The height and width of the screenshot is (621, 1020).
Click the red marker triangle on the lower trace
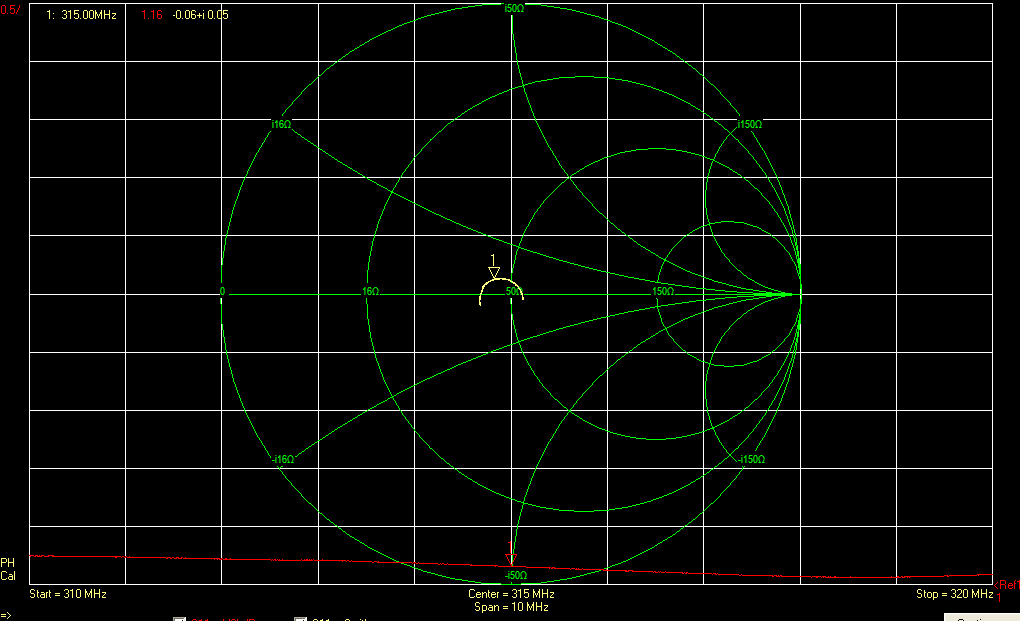(511, 559)
